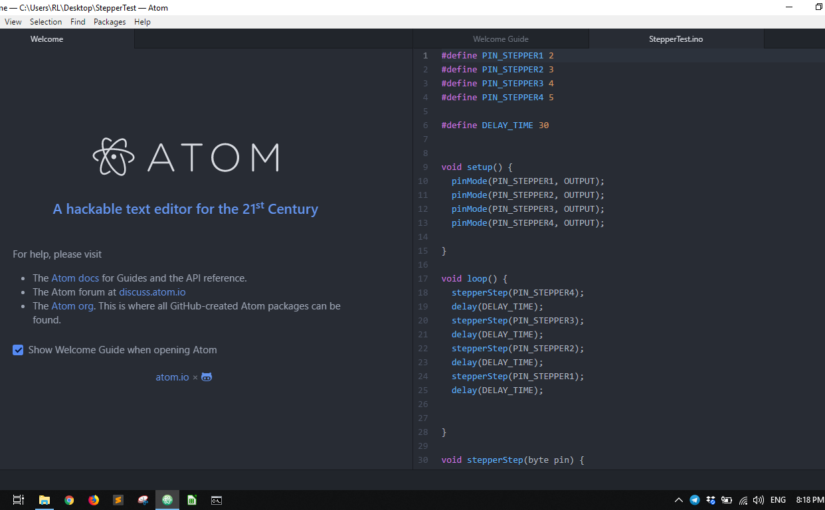This screenshot has width=825, height=510.
Task: Click line number 1 in the gutter
Action: (425, 55)
